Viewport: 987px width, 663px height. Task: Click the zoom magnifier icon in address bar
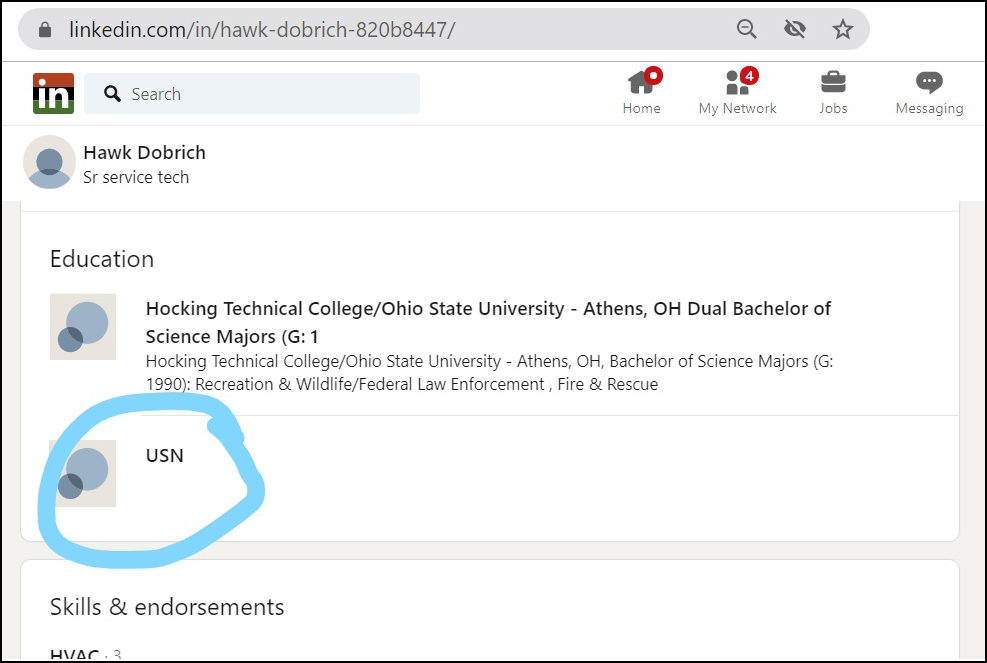[x=747, y=29]
